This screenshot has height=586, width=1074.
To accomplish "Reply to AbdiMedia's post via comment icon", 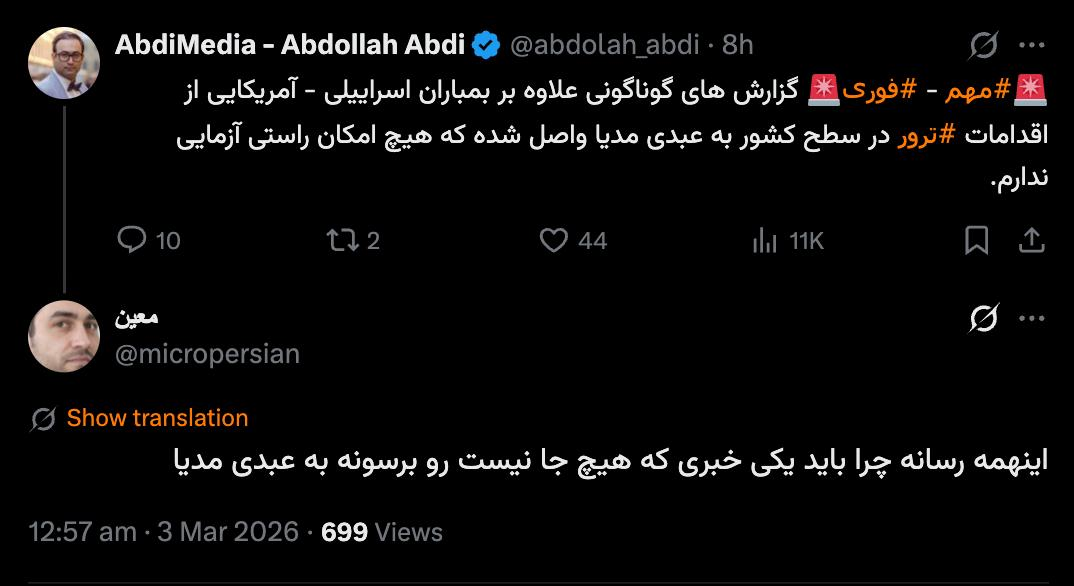I will click(134, 241).
